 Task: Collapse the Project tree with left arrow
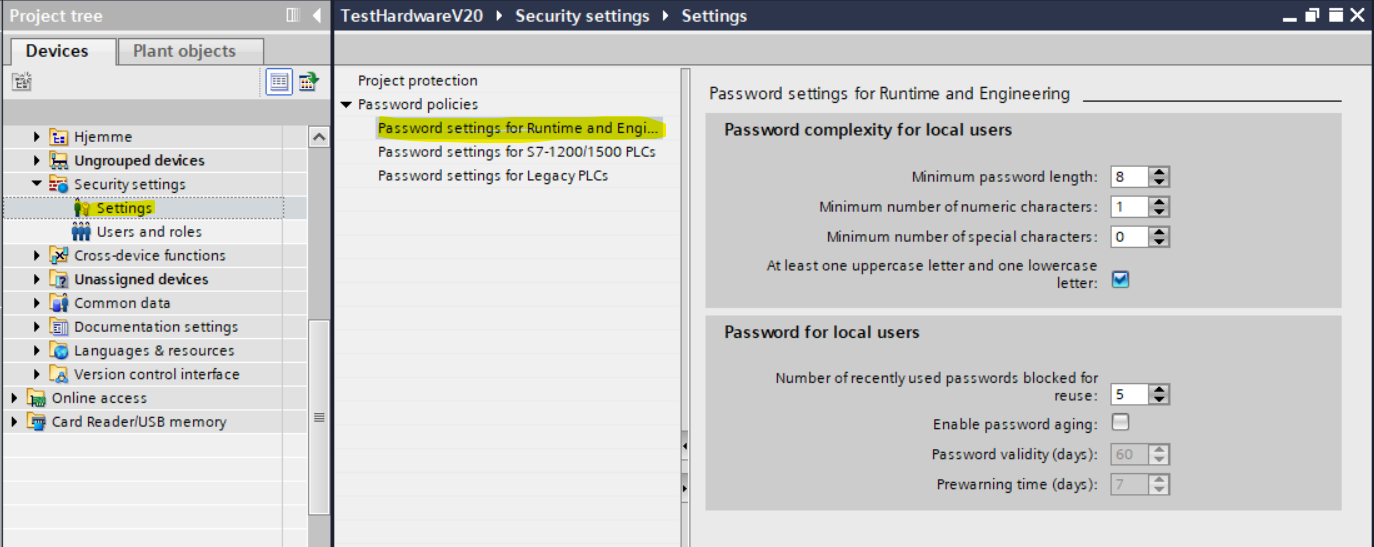point(317,15)
